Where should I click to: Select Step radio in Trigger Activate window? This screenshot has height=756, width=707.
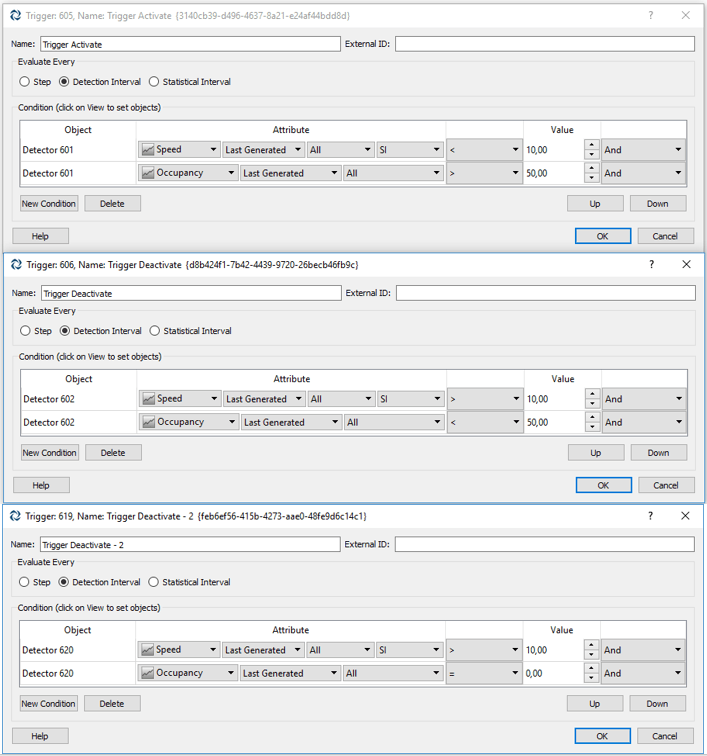[x=25, y=81]
